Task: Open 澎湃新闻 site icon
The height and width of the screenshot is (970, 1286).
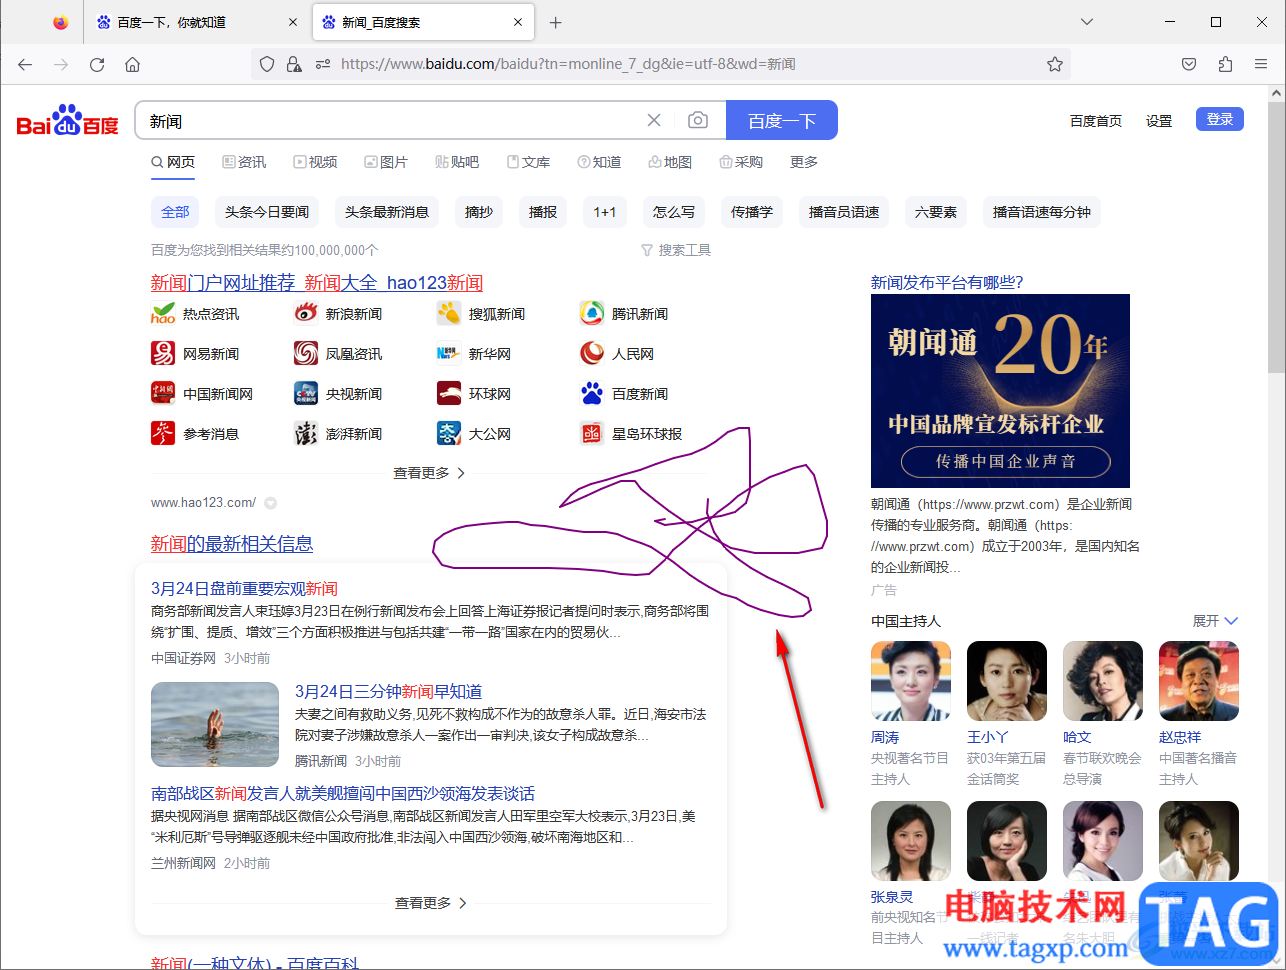Action: (306, 433)
